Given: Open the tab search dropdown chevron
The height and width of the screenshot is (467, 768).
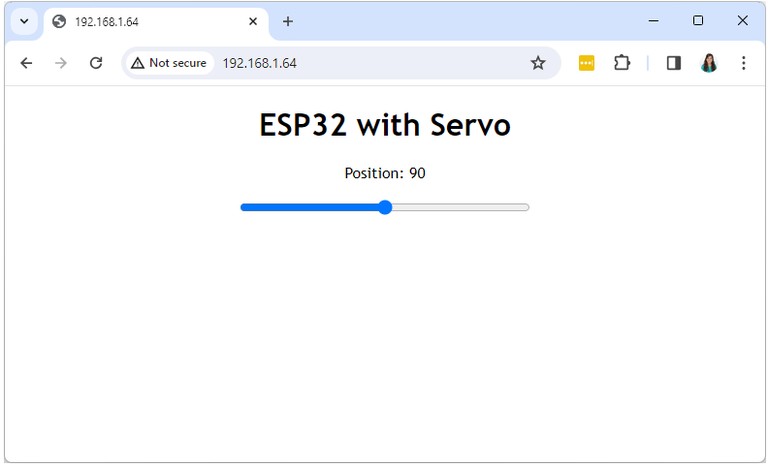Looking at the screenshot, I should [24, 21].
